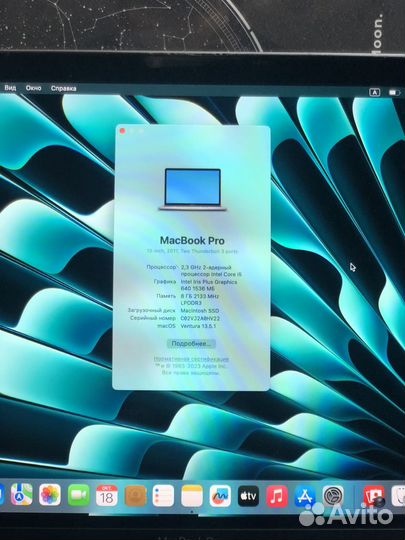
Task: Click the 'Память' label
Action: click(x=166, y=296)
